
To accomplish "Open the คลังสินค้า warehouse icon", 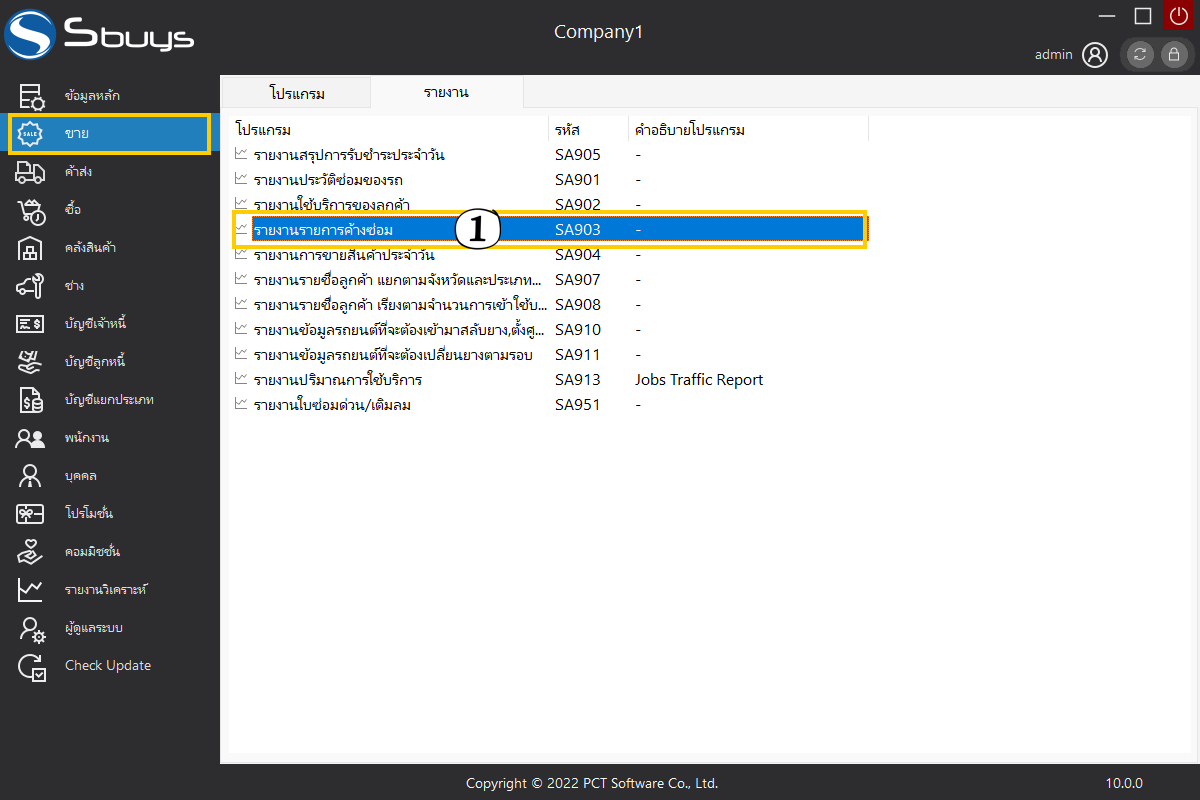I will coord(31,248).
